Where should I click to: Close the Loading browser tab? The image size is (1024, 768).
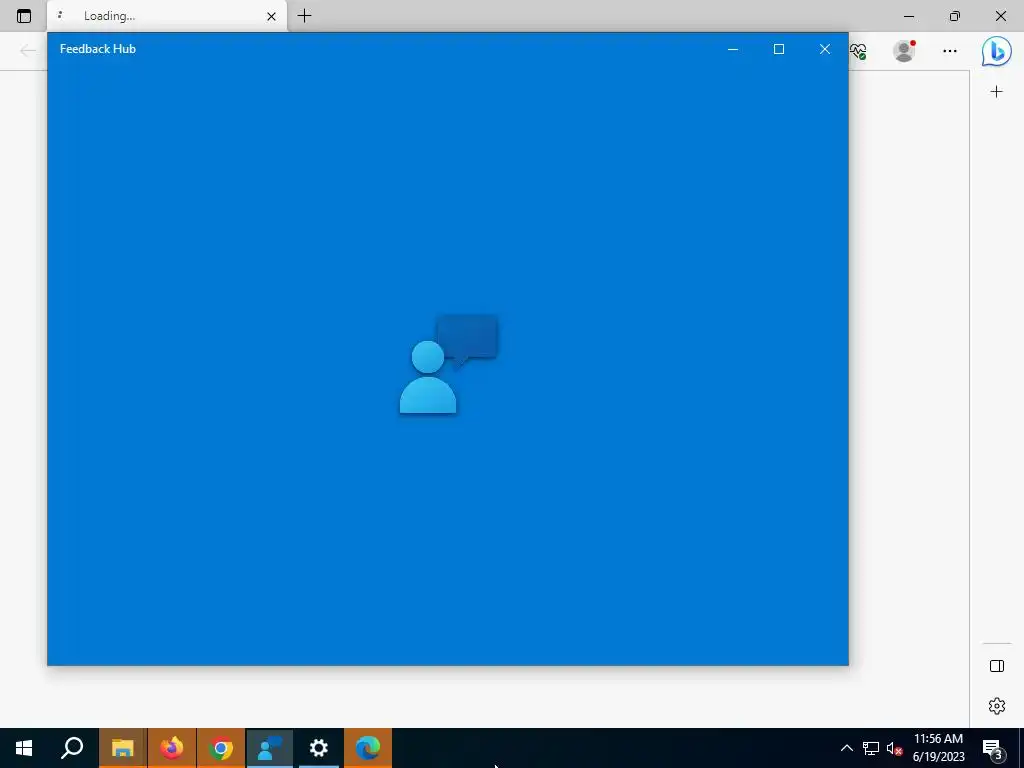272,16
